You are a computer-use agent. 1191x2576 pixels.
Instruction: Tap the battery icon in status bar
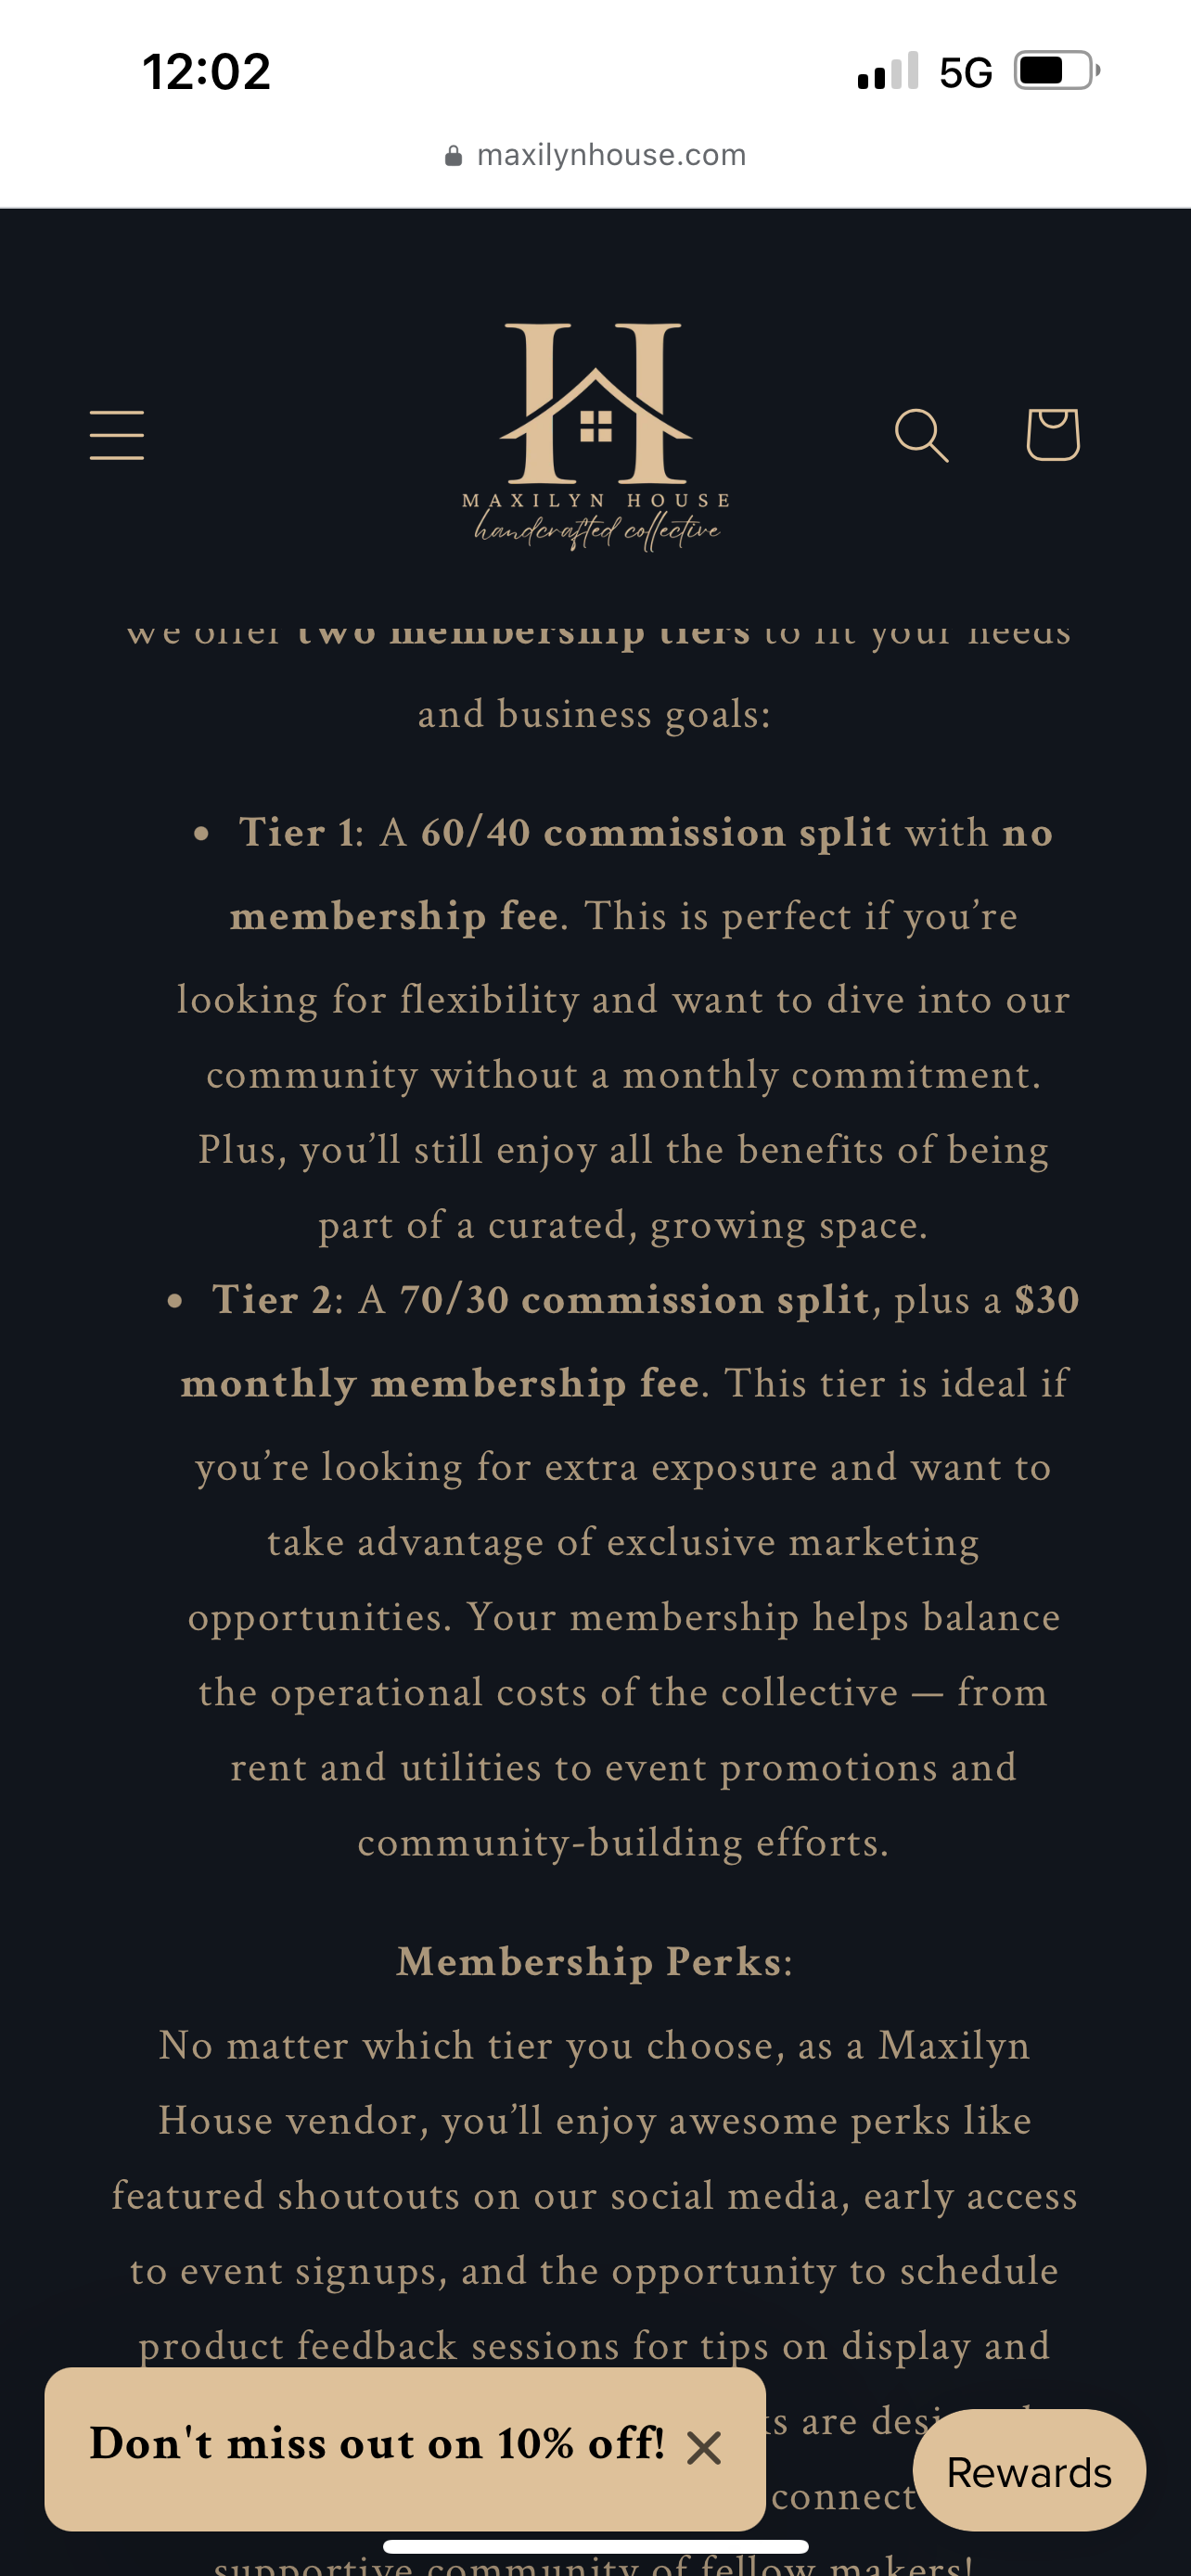1056,71
